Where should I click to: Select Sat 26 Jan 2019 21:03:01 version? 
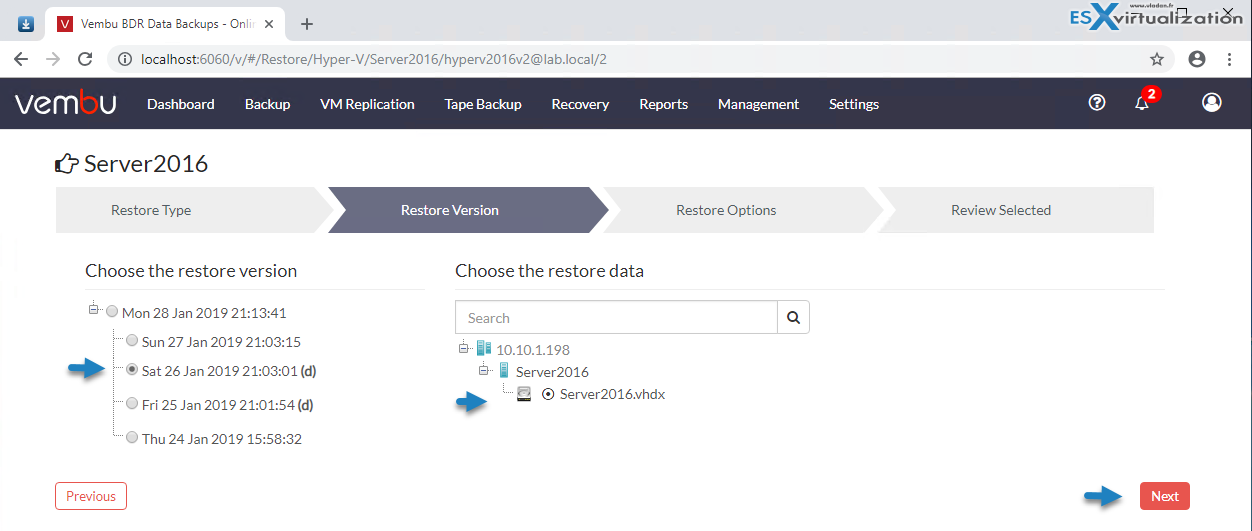132,370
